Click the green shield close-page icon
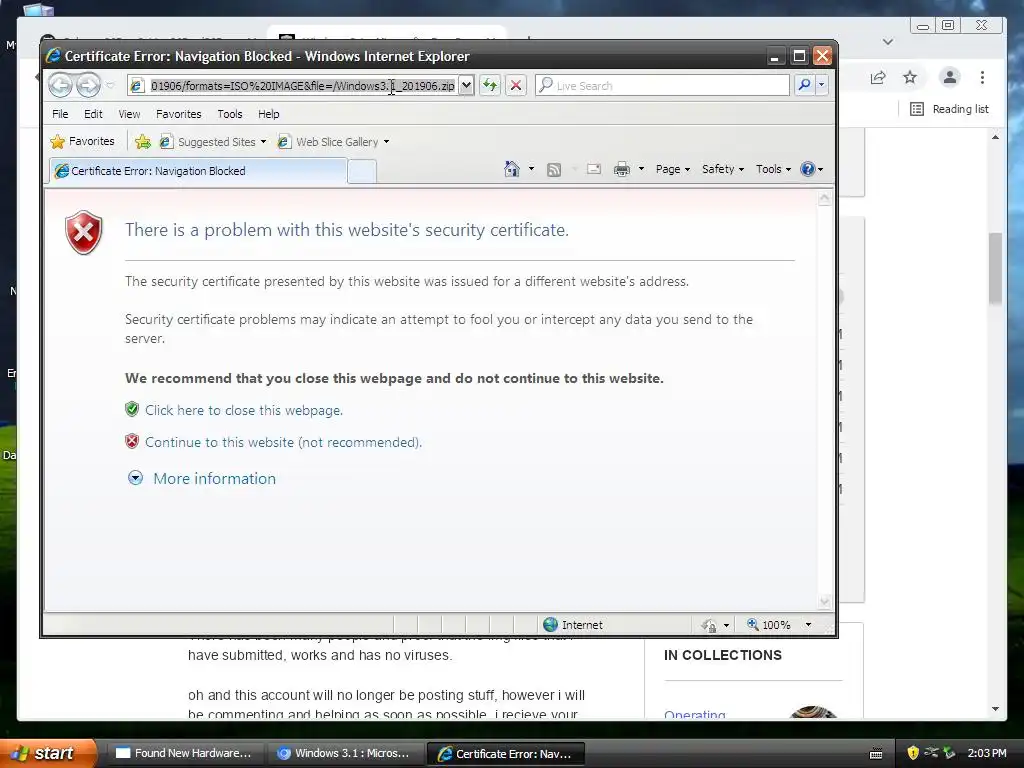Viewport: 1024px width, 768px height. (132, 409)
